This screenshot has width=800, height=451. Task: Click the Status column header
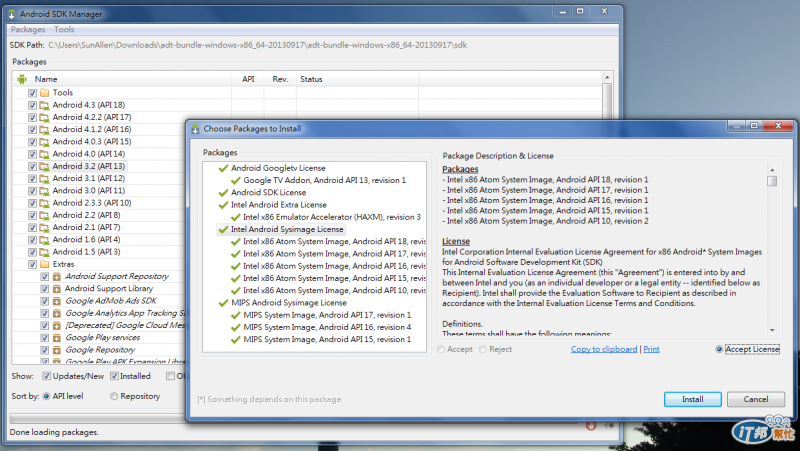357,79
